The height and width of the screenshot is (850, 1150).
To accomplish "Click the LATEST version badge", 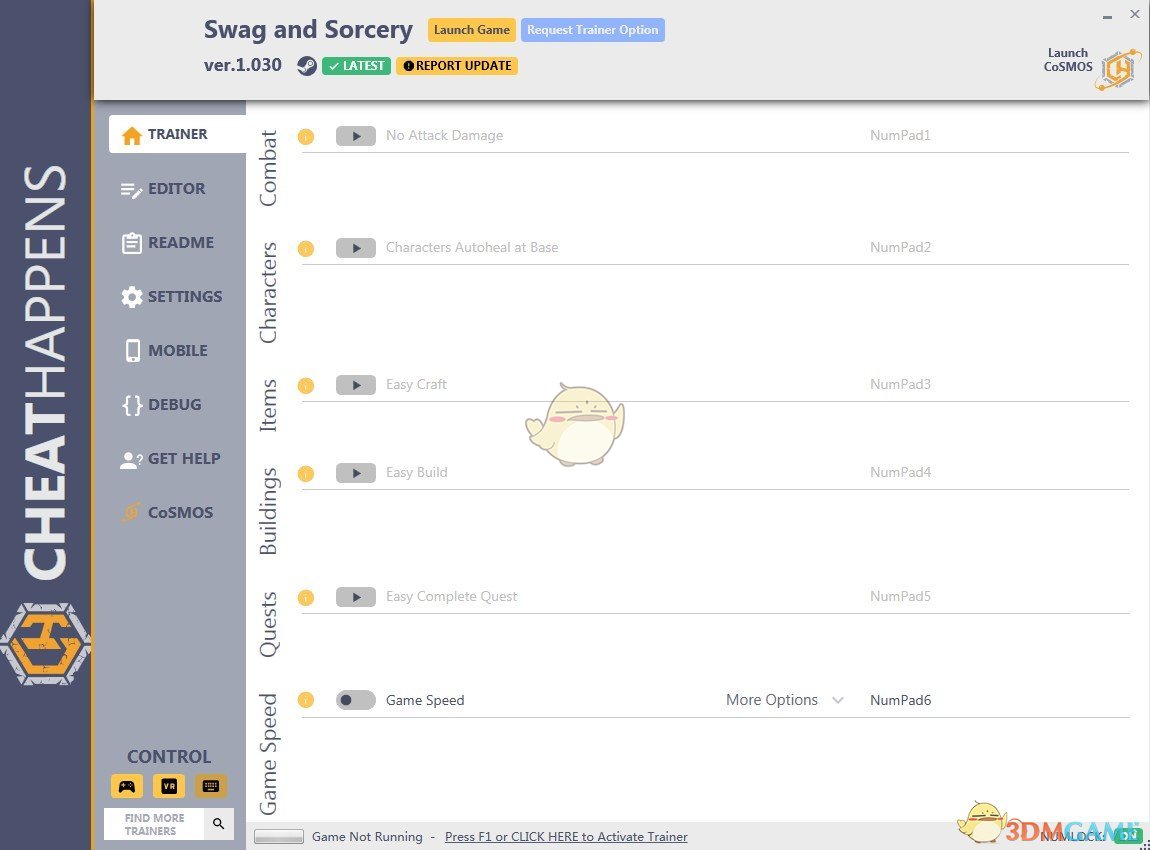I will [356, 66].
